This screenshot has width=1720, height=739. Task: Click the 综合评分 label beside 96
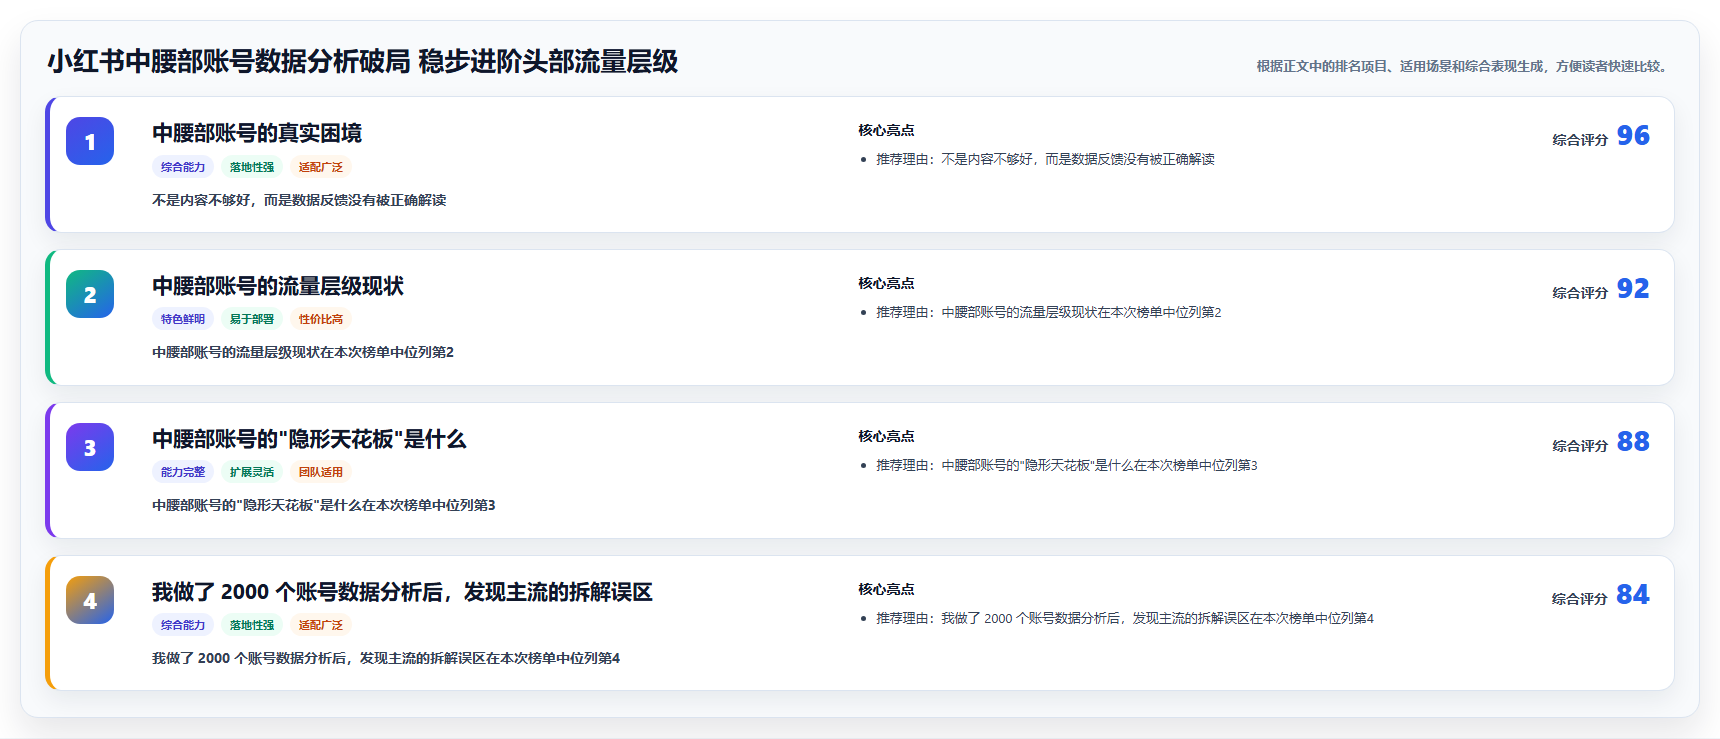tap(1580, 140)
